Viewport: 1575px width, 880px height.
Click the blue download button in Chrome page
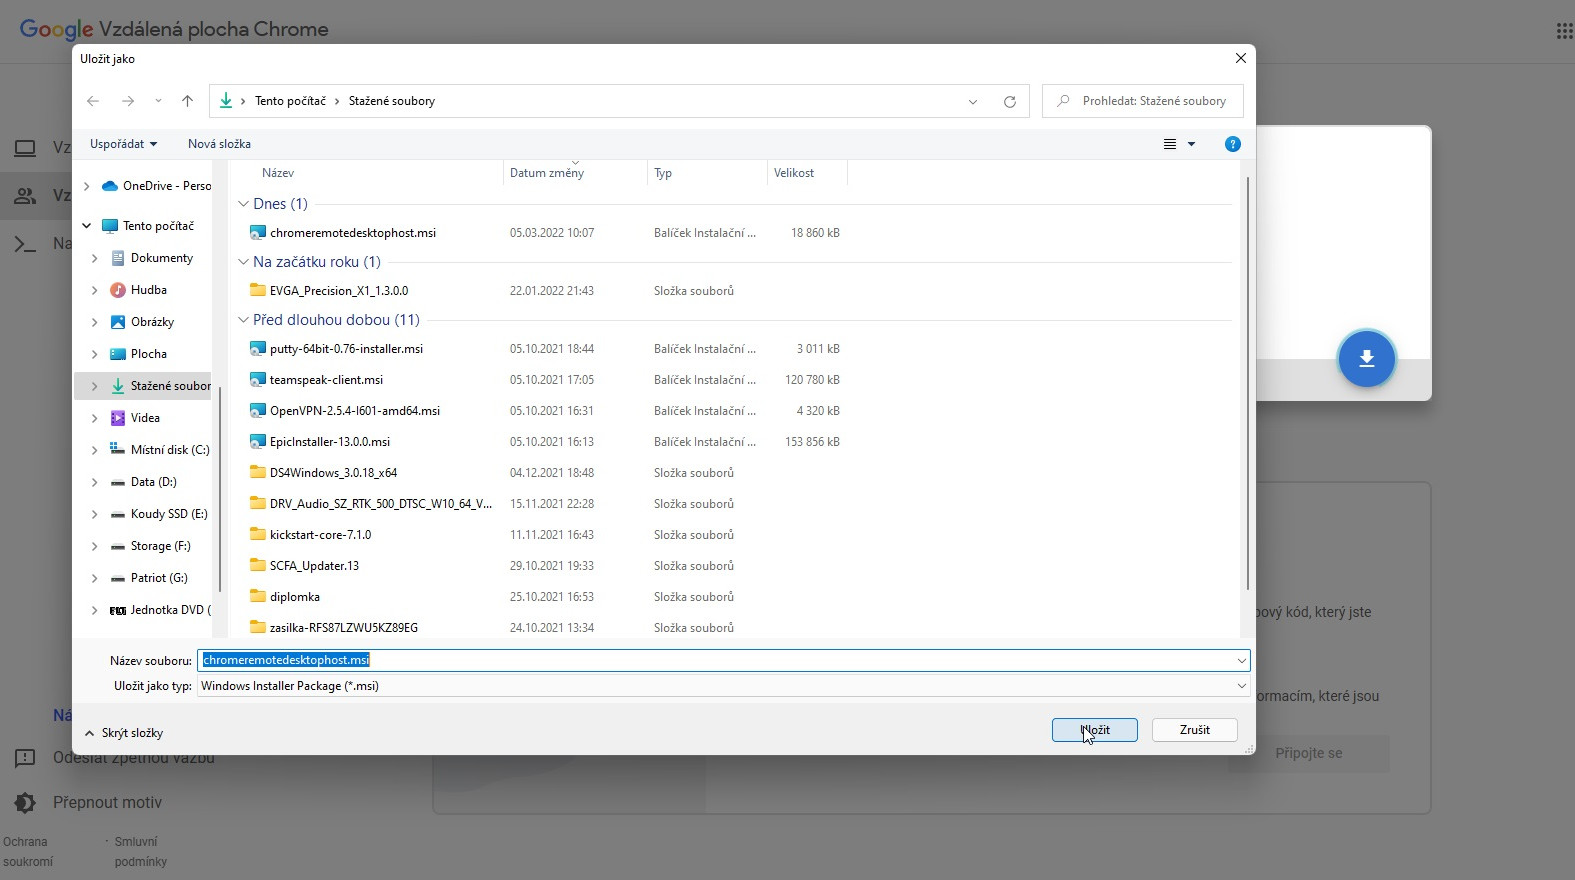coord(1366,358)
